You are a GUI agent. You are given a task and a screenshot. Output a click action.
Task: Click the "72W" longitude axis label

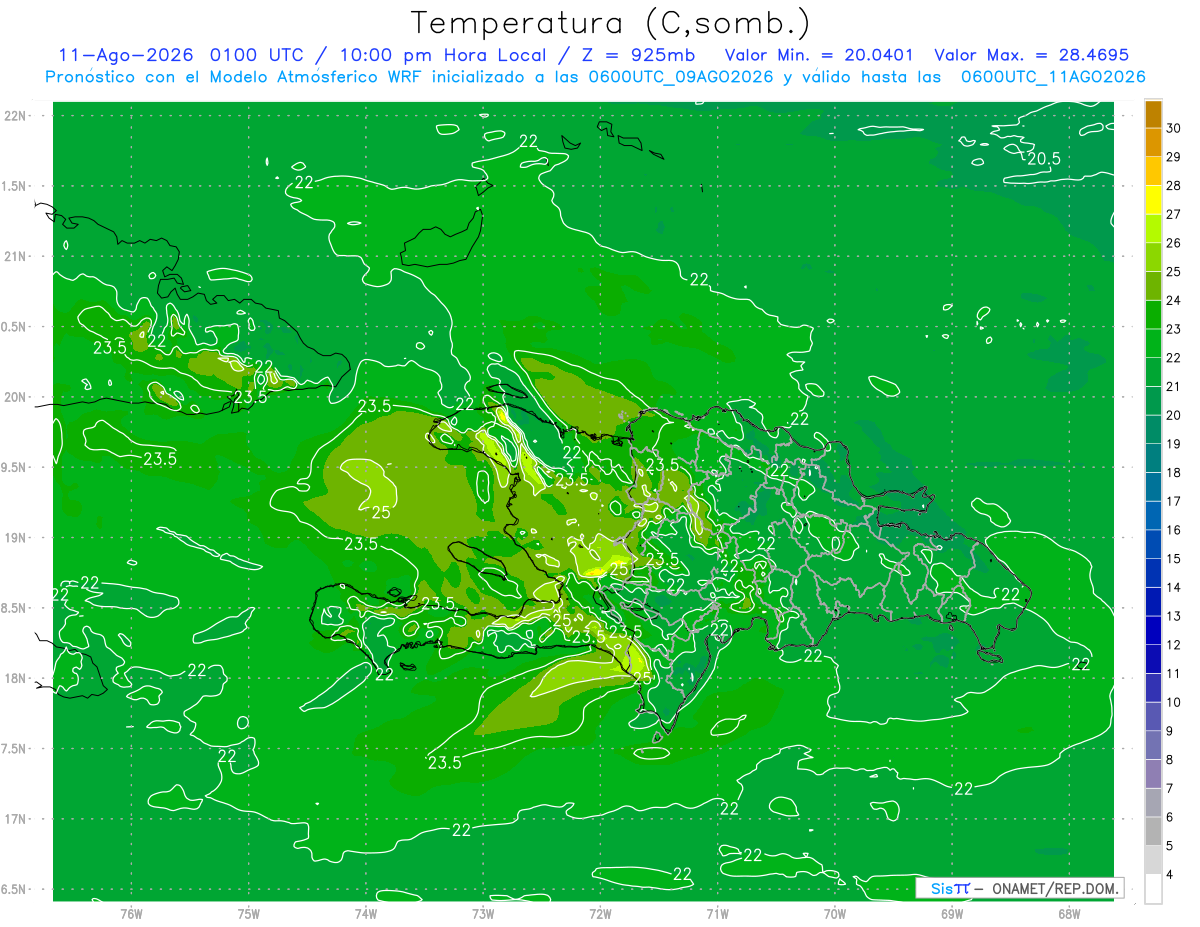point(600,913)
